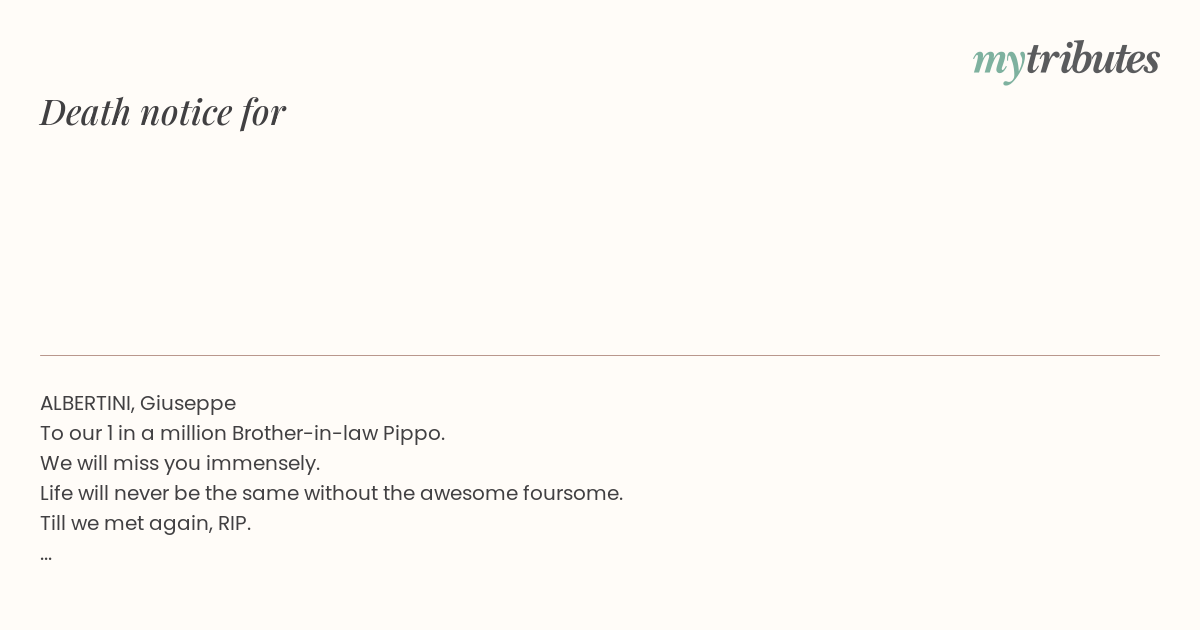Image resolution: width=1200 pixels, height=630 pixels.
Task: Select the "Death notice for" heading
Action: click(x=163, y=112)
